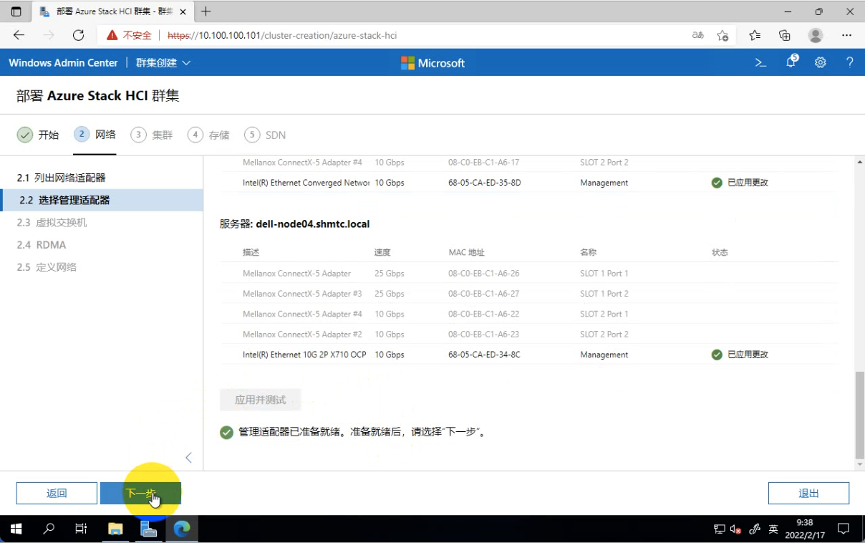Open Server Manager from taskbar
This screenshot has width=866, height=543.
click(148, 529)
